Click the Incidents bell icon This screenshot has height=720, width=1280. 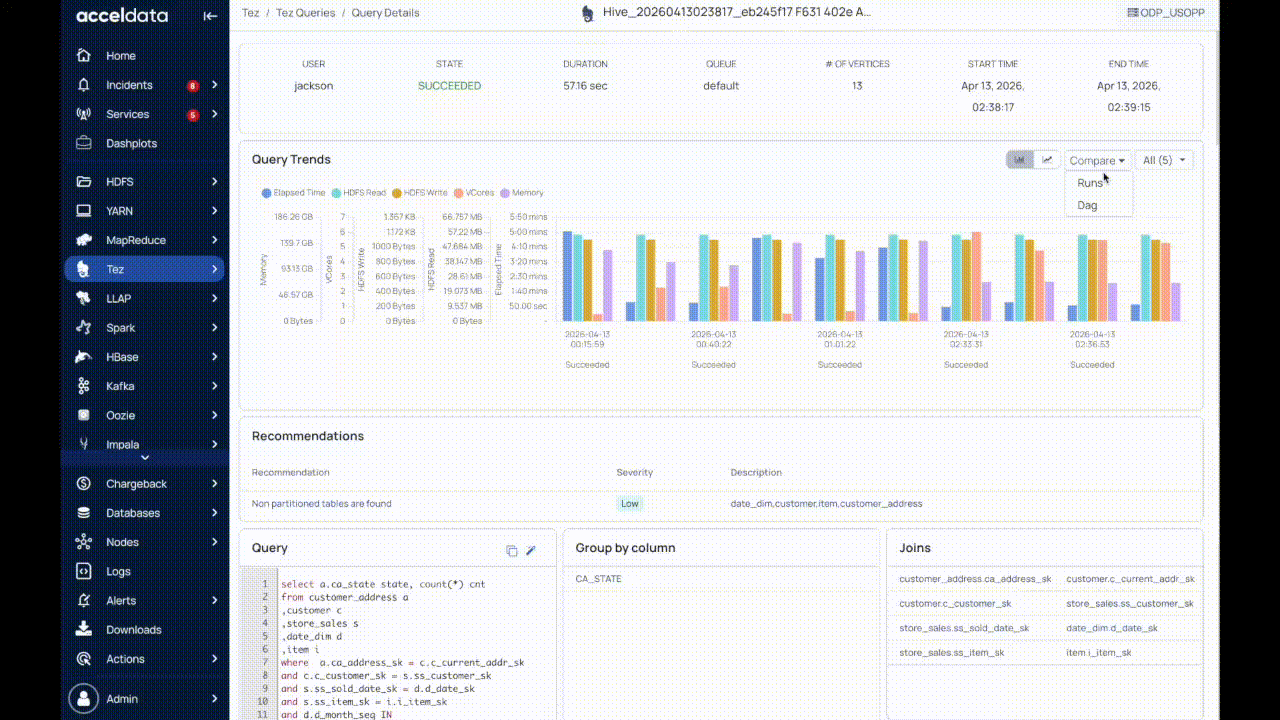click(x=84, y=85)
